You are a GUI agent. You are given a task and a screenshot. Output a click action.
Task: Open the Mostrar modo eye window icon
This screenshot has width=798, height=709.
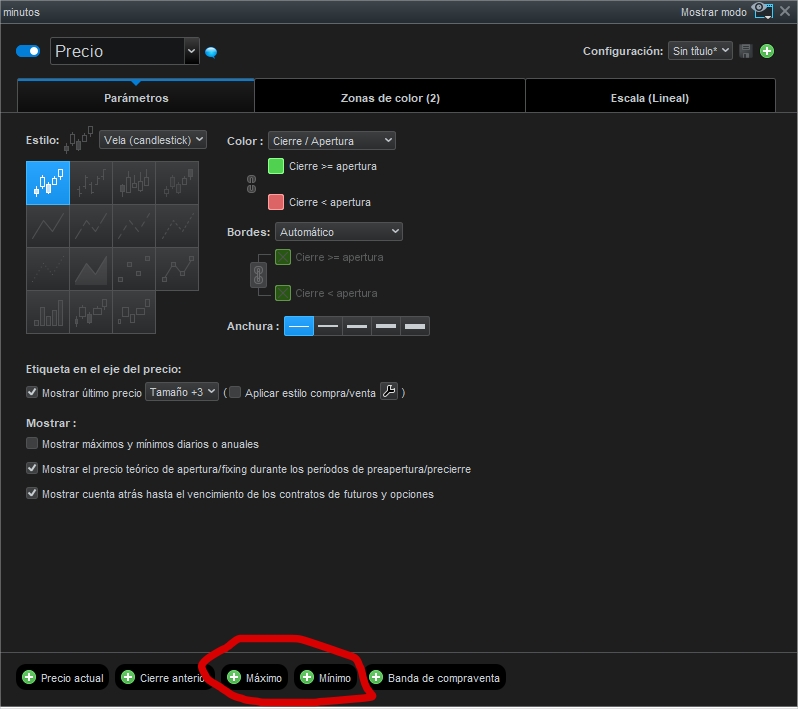[x=763, y=11]
